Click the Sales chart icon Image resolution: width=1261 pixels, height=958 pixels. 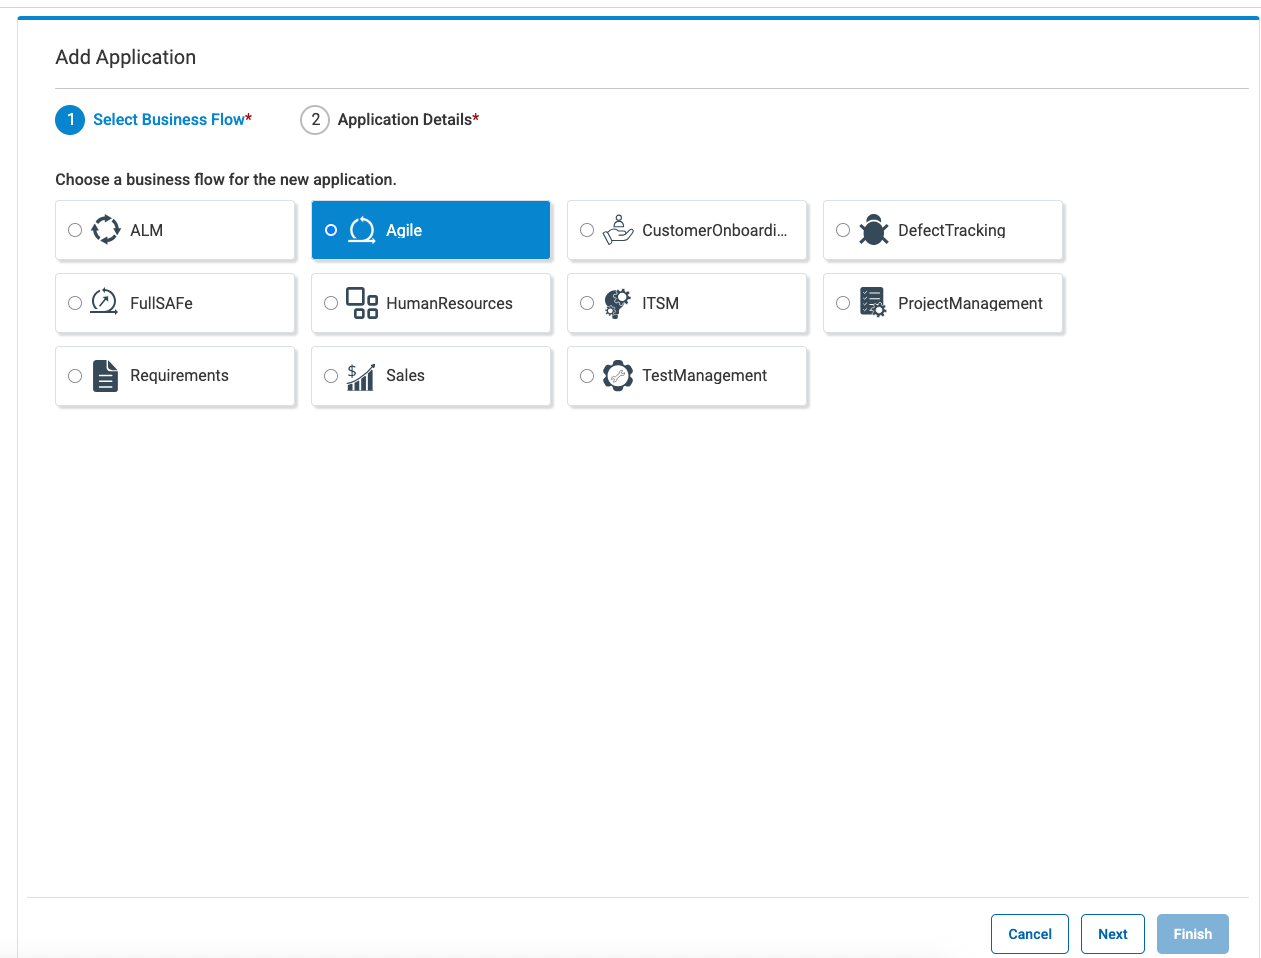pyautogui.click(x=361, y=377)
